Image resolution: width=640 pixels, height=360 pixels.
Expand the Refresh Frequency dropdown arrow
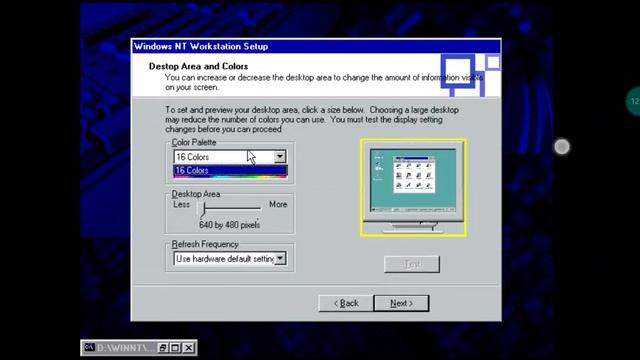(x=280, y=258)
